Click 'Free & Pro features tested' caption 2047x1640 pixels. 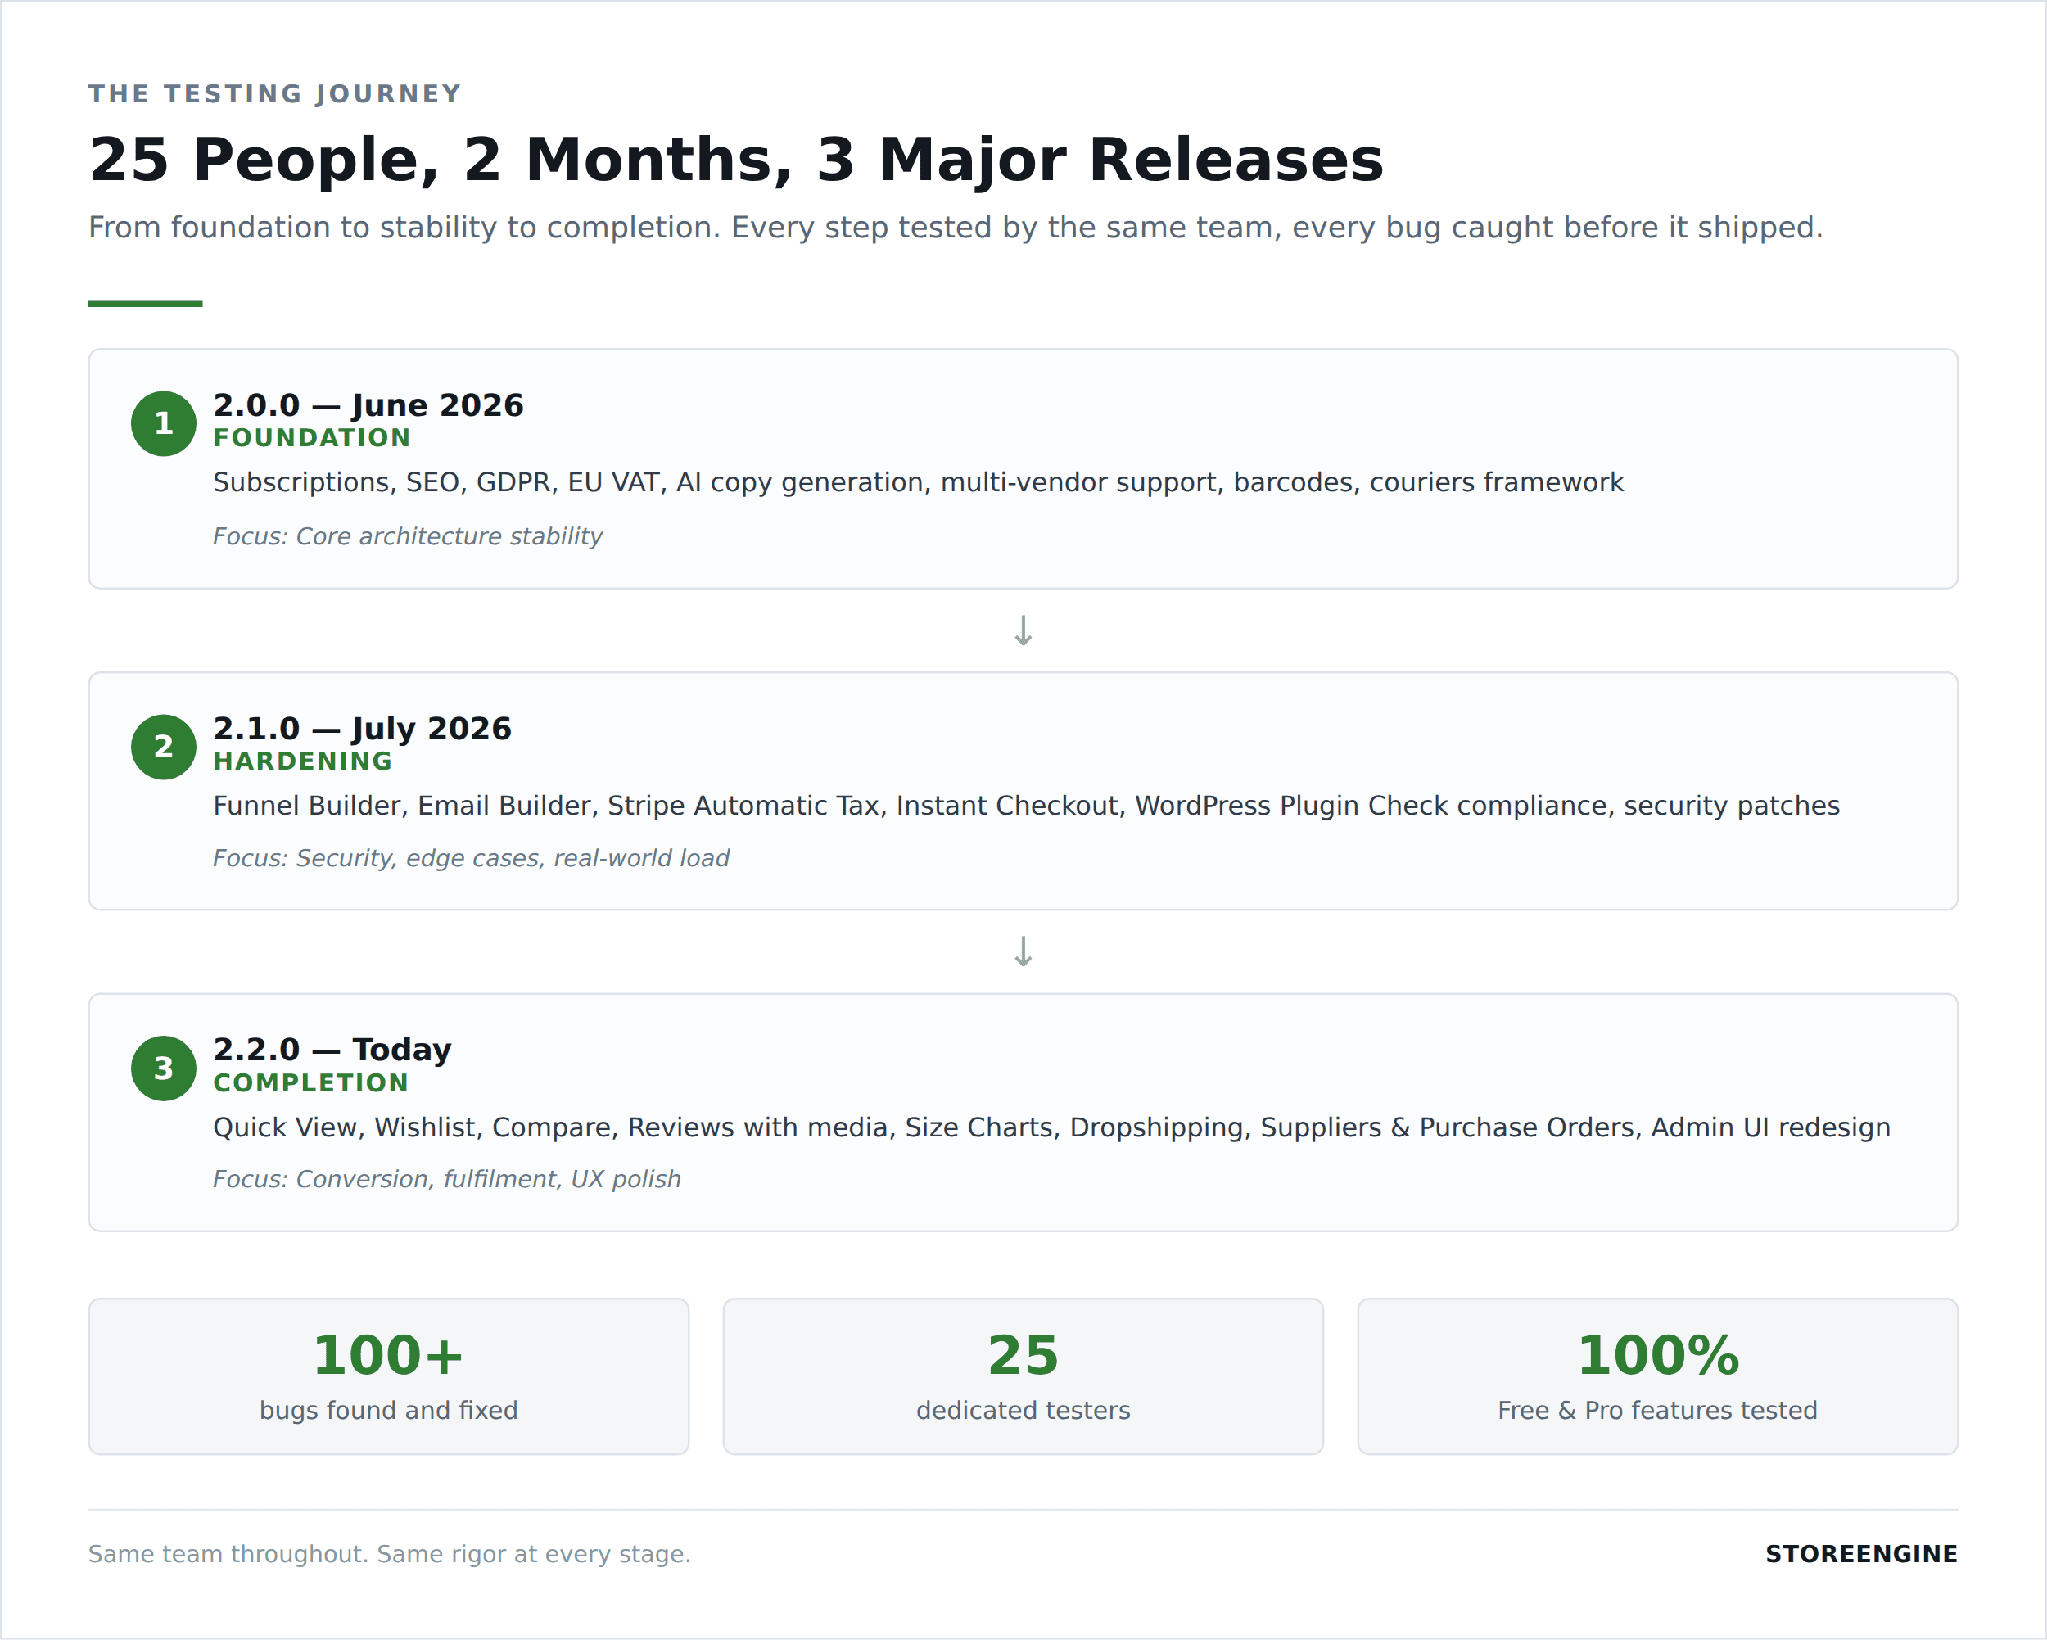pos(1658,1410)
